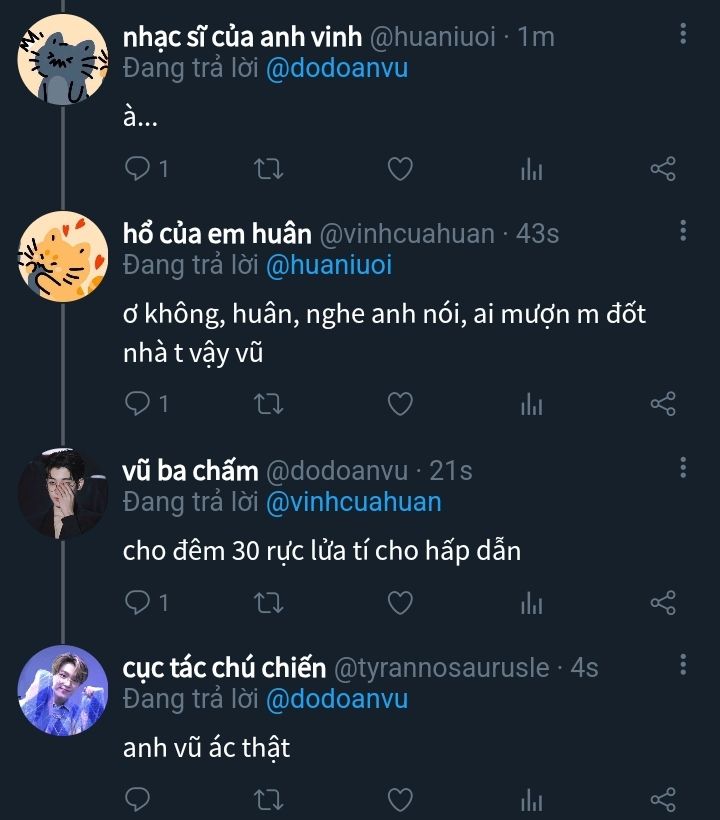This screenshot has height=820, width=720.
Task: View analytics of huaniuoi's tweet
Action: point(531,169)
